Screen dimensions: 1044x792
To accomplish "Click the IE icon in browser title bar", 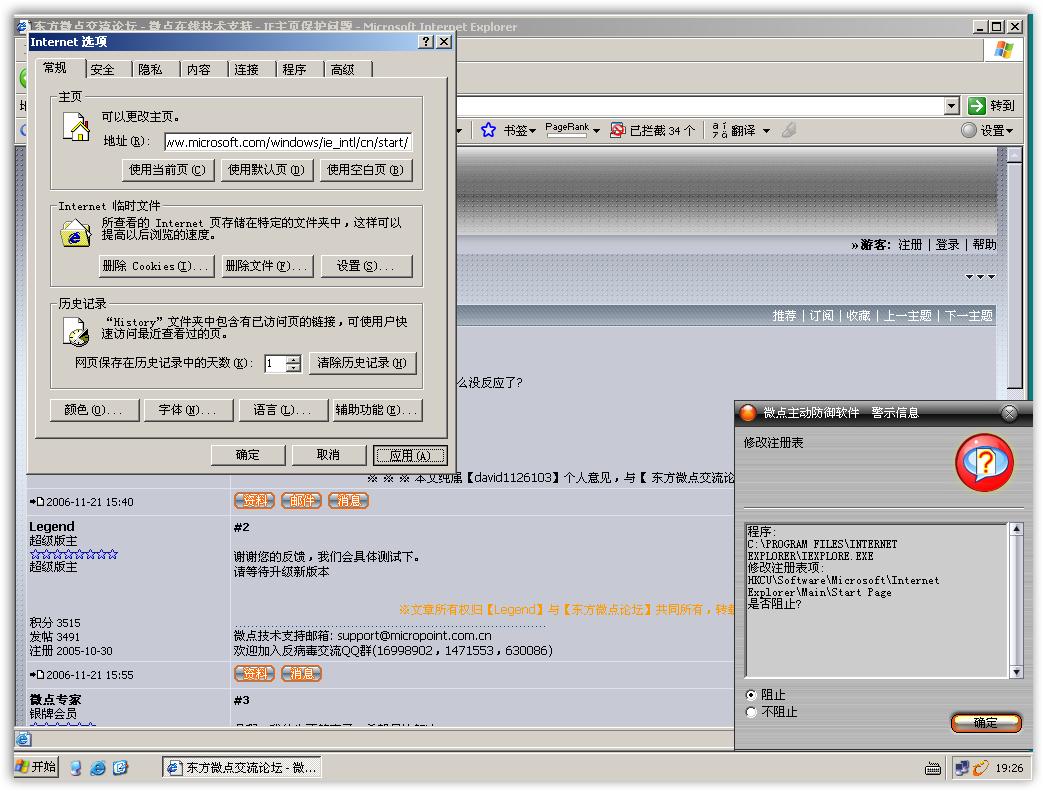I will click(22, 27).
